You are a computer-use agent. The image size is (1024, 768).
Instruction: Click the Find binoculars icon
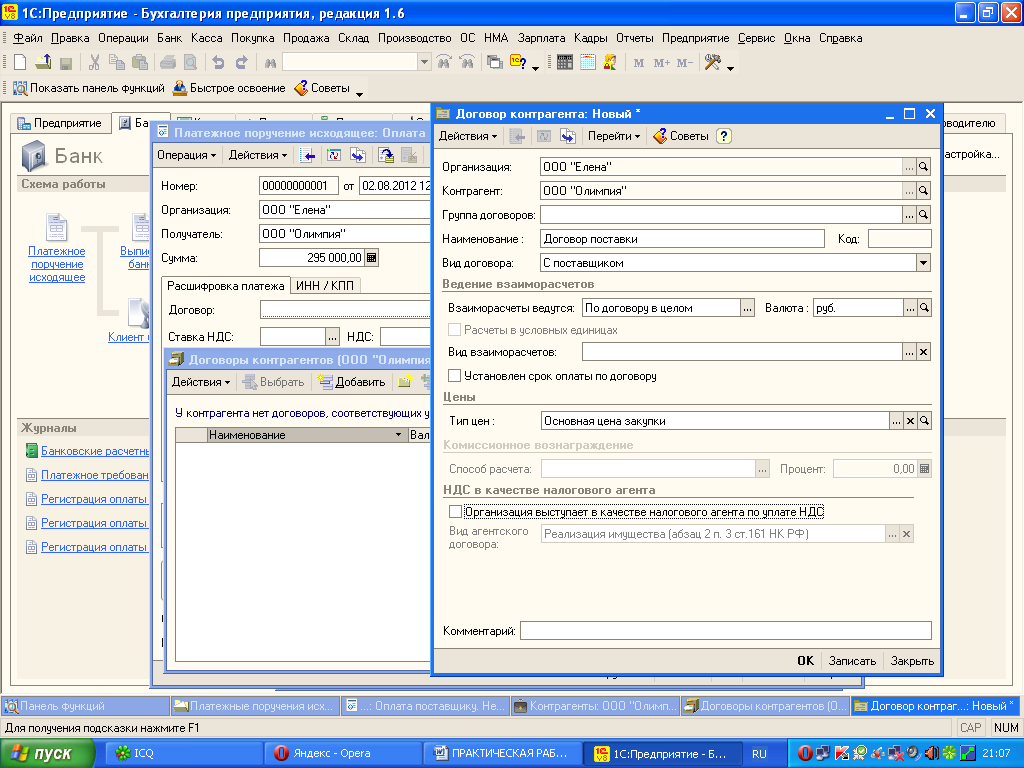(x=270, y=63)
